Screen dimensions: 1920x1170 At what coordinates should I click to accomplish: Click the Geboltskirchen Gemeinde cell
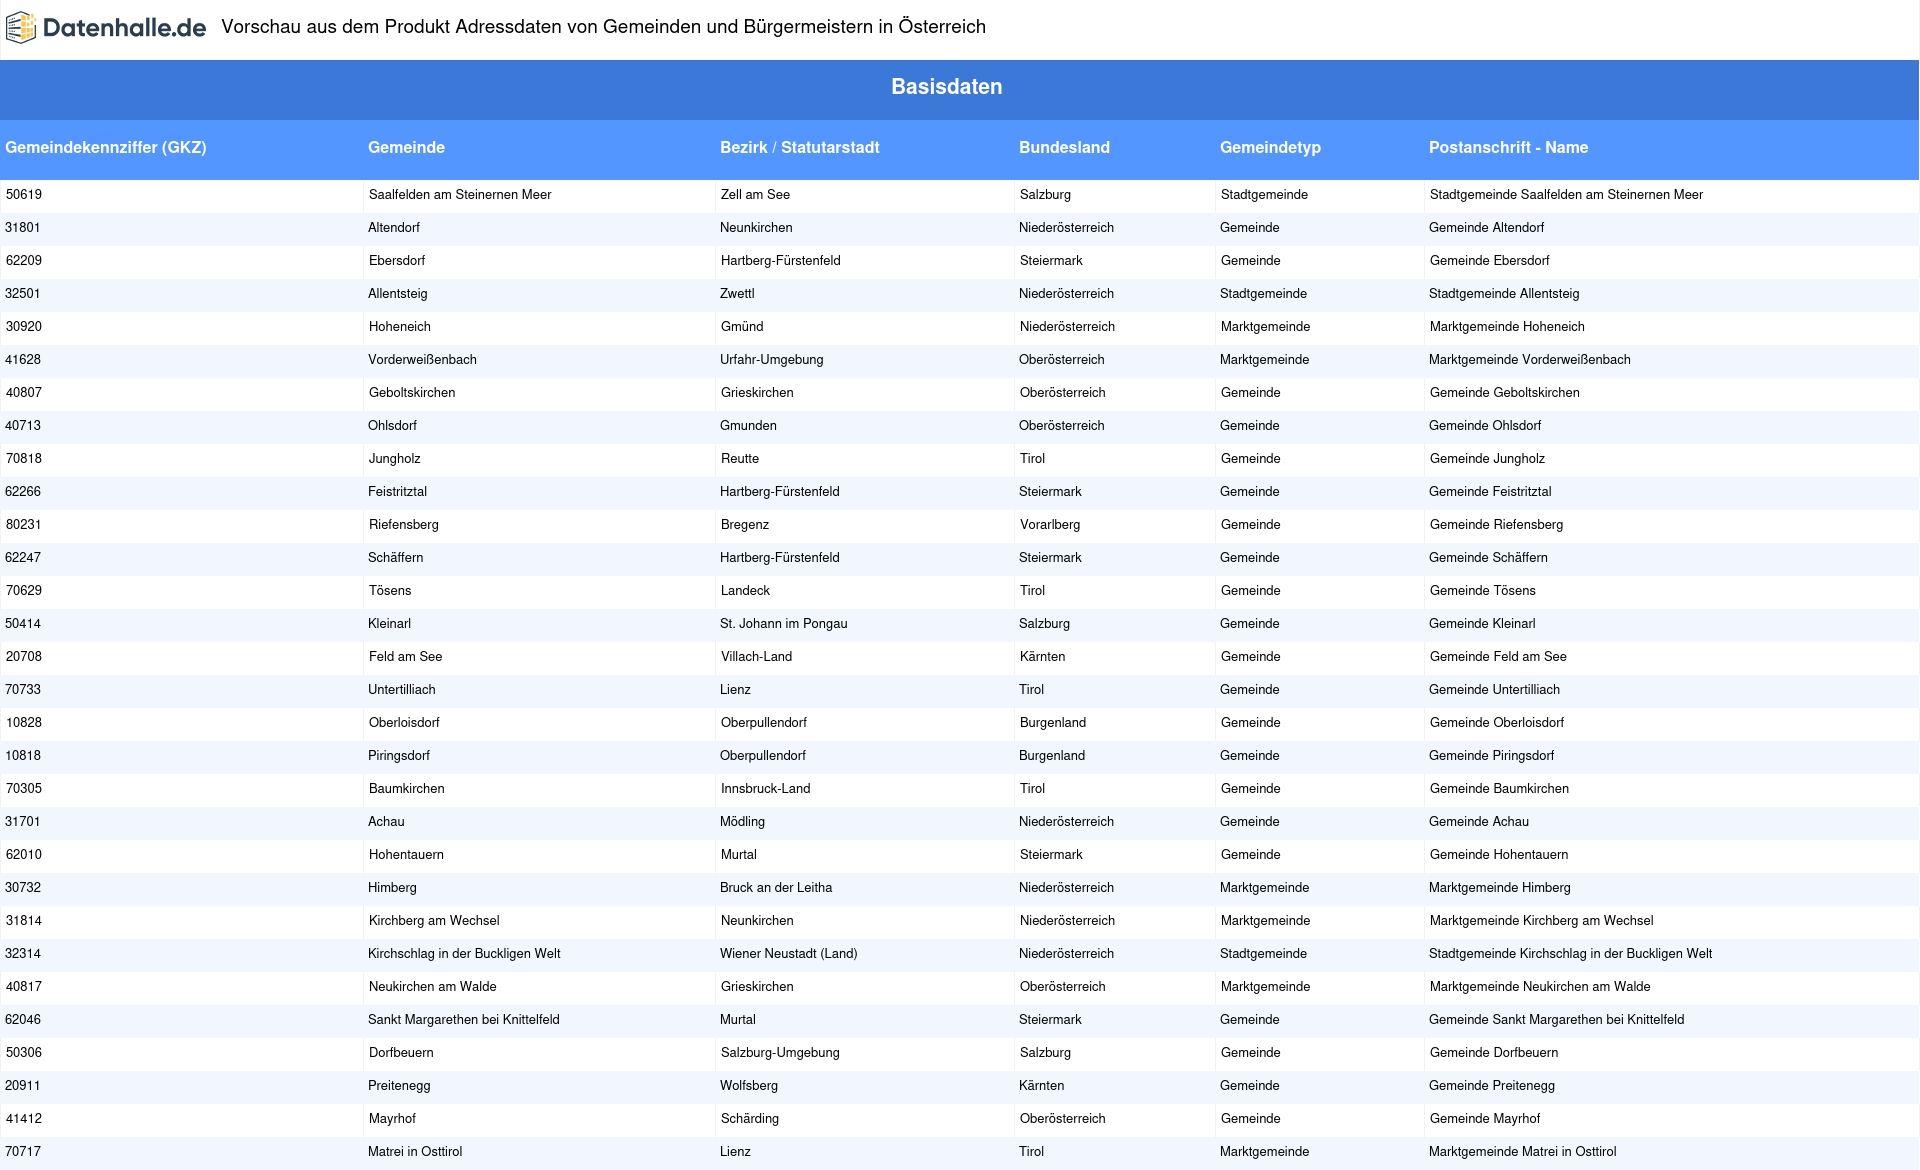point(539,393)
